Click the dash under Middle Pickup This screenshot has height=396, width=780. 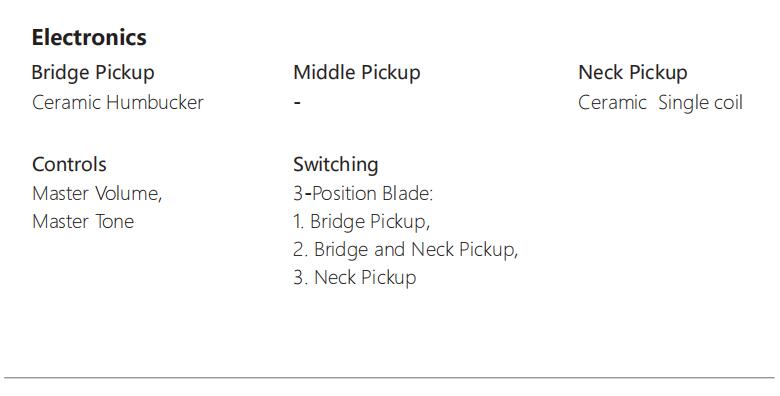[297, 103]
